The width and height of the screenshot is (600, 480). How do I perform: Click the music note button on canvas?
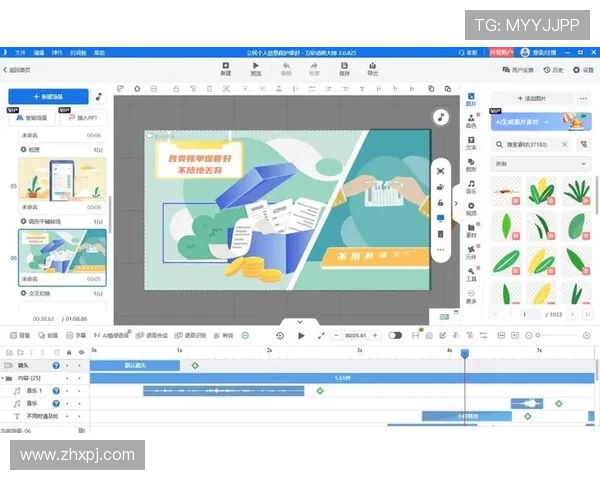440,117
